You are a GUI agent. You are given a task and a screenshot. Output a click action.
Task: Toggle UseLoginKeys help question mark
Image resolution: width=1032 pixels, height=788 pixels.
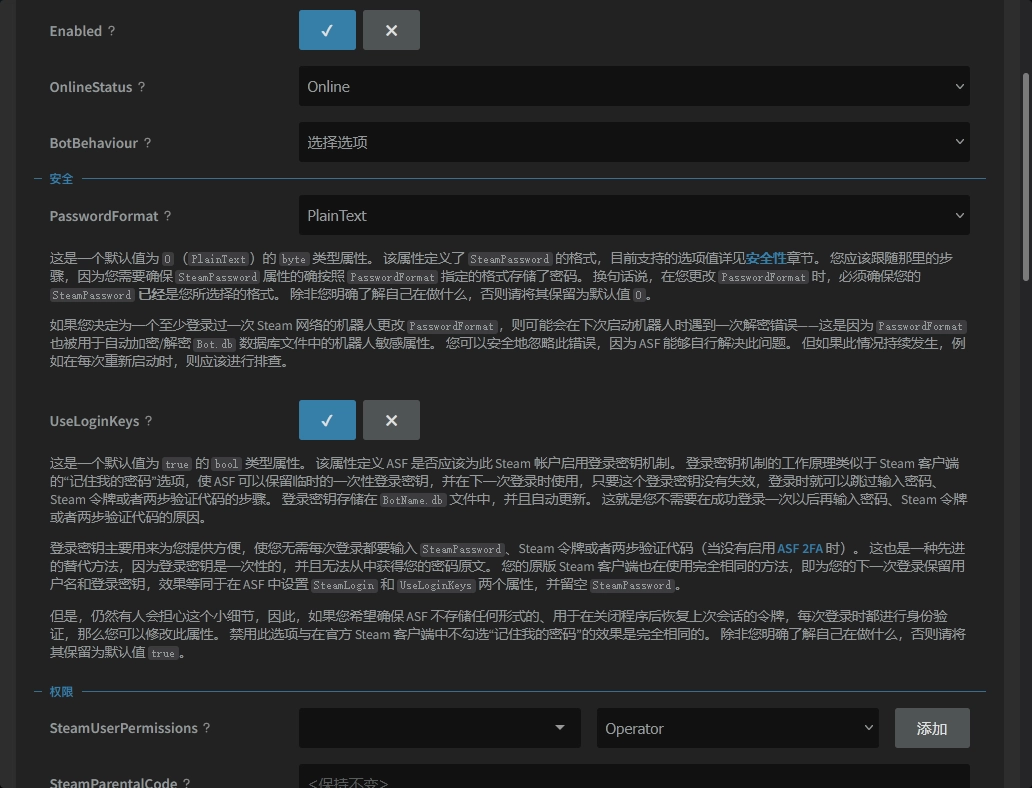tap(148, 421)
